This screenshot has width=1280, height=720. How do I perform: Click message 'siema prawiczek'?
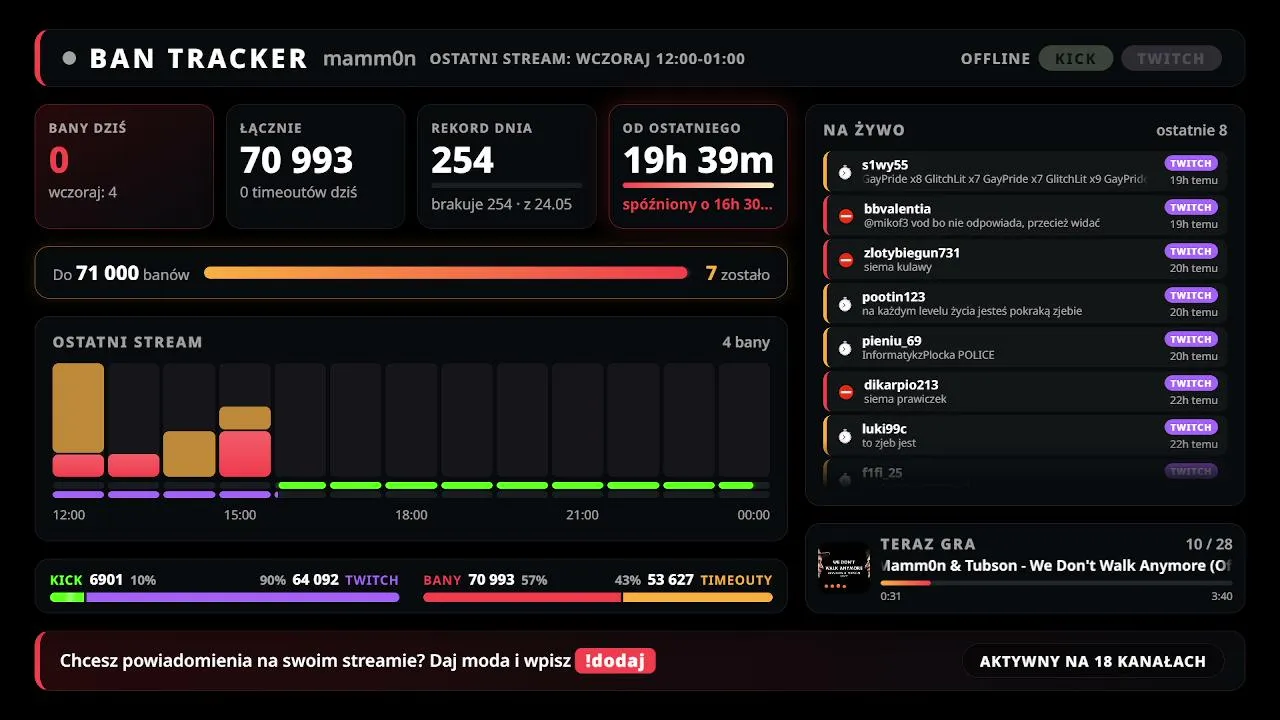tap(904, 399)
